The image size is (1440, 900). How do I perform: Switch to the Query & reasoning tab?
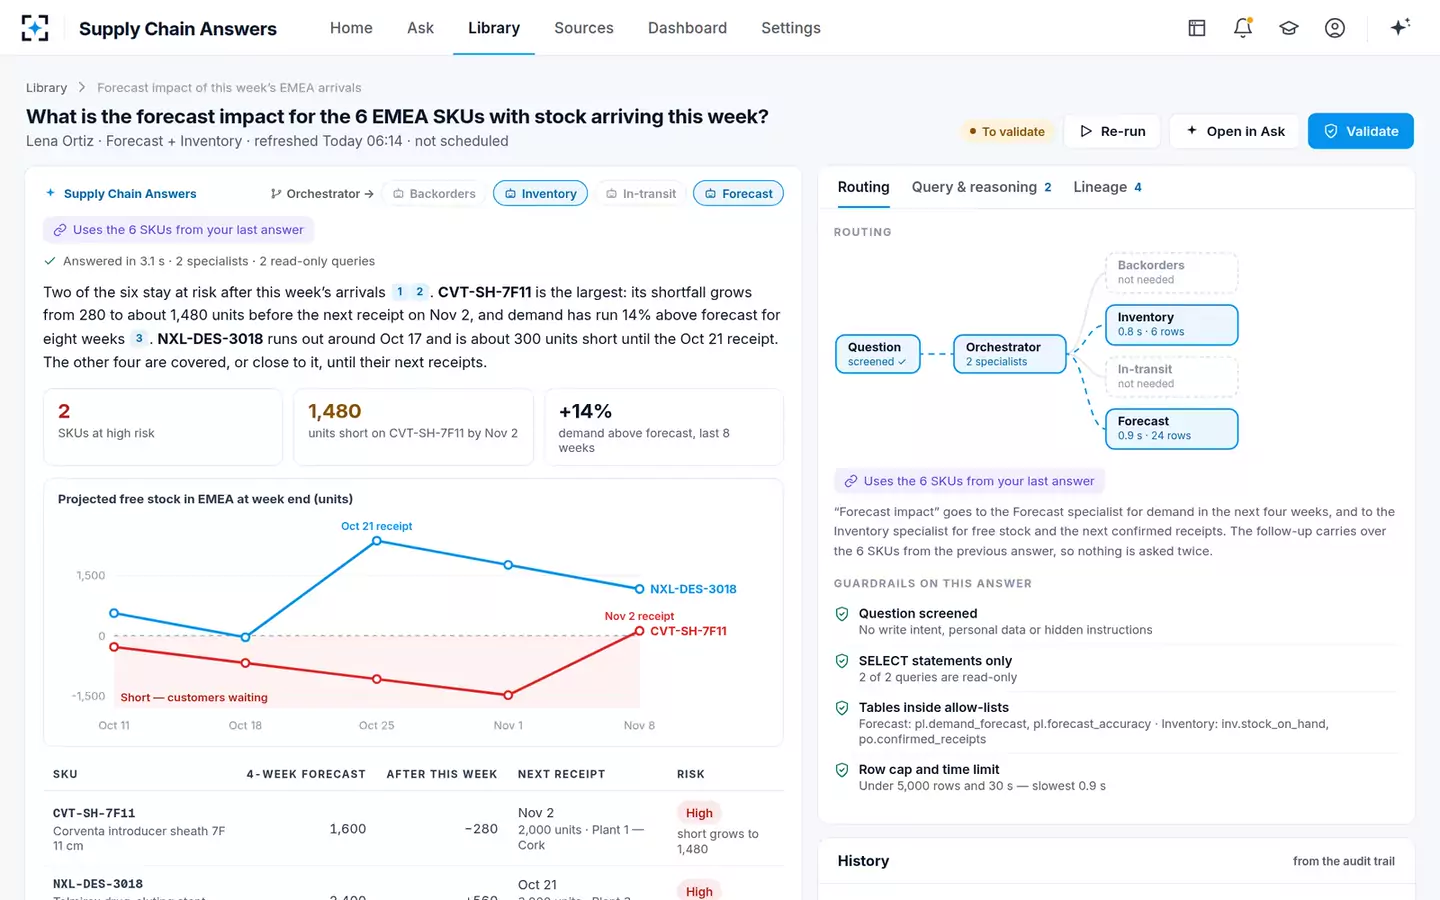(981, 187)
